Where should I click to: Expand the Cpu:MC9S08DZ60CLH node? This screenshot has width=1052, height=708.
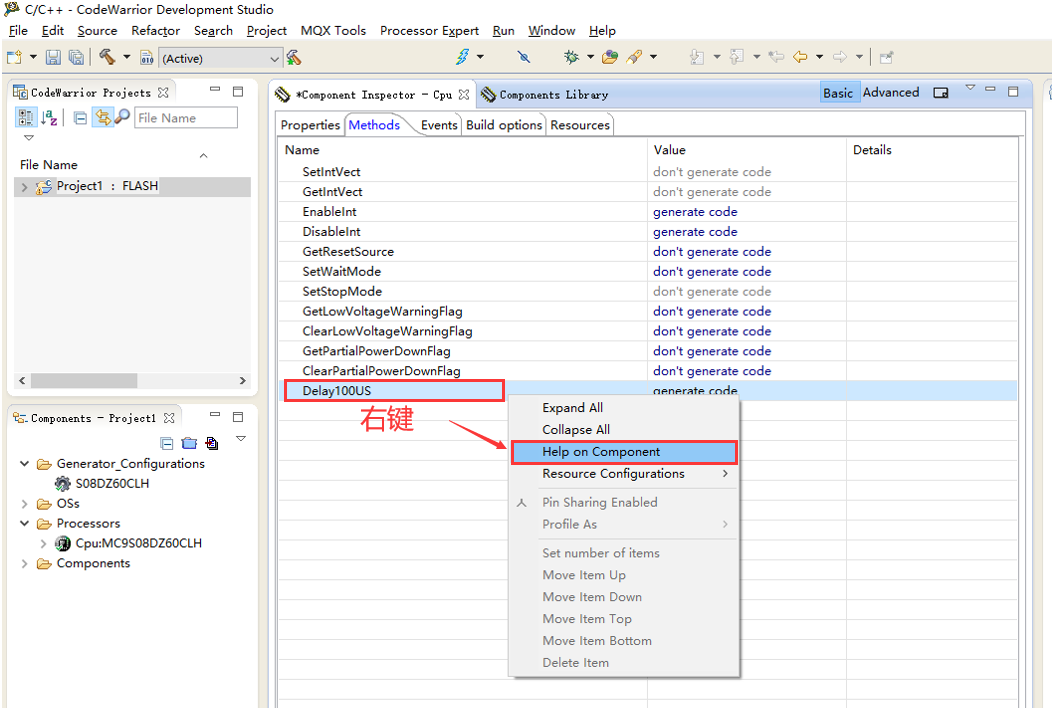tap(44, 544)
